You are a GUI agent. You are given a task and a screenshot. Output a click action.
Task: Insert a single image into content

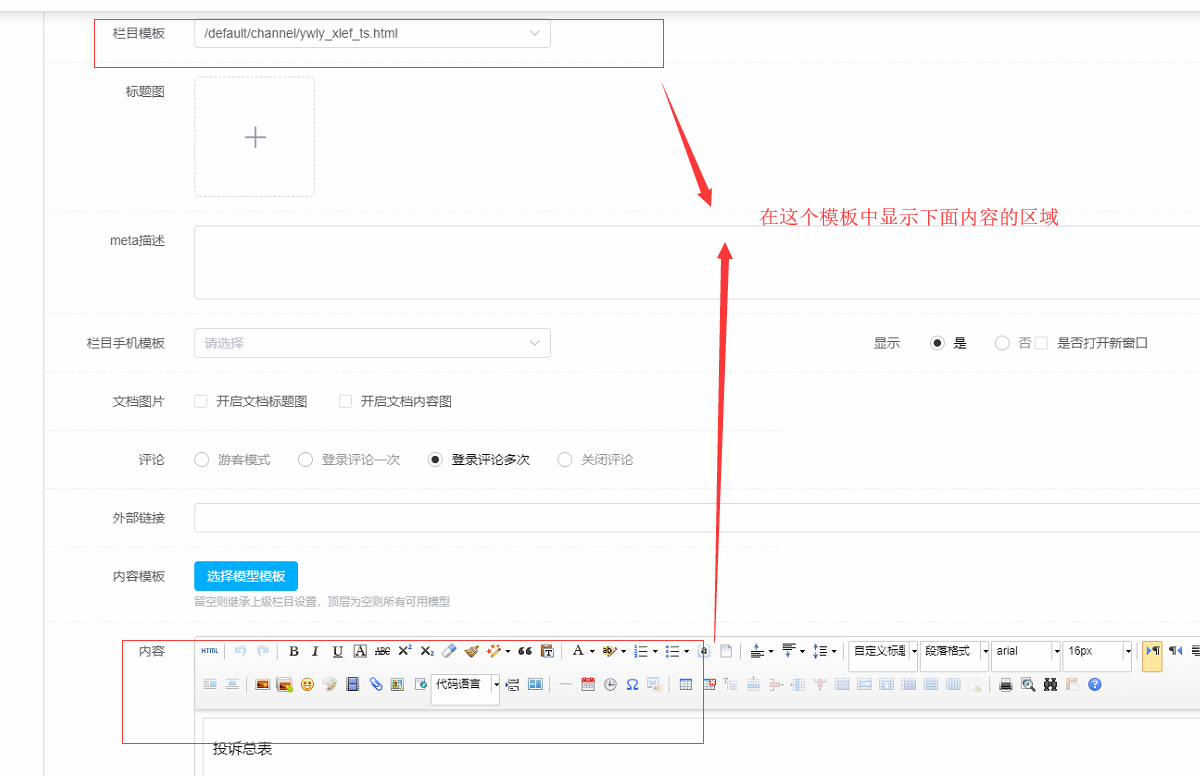click(263, 684)
